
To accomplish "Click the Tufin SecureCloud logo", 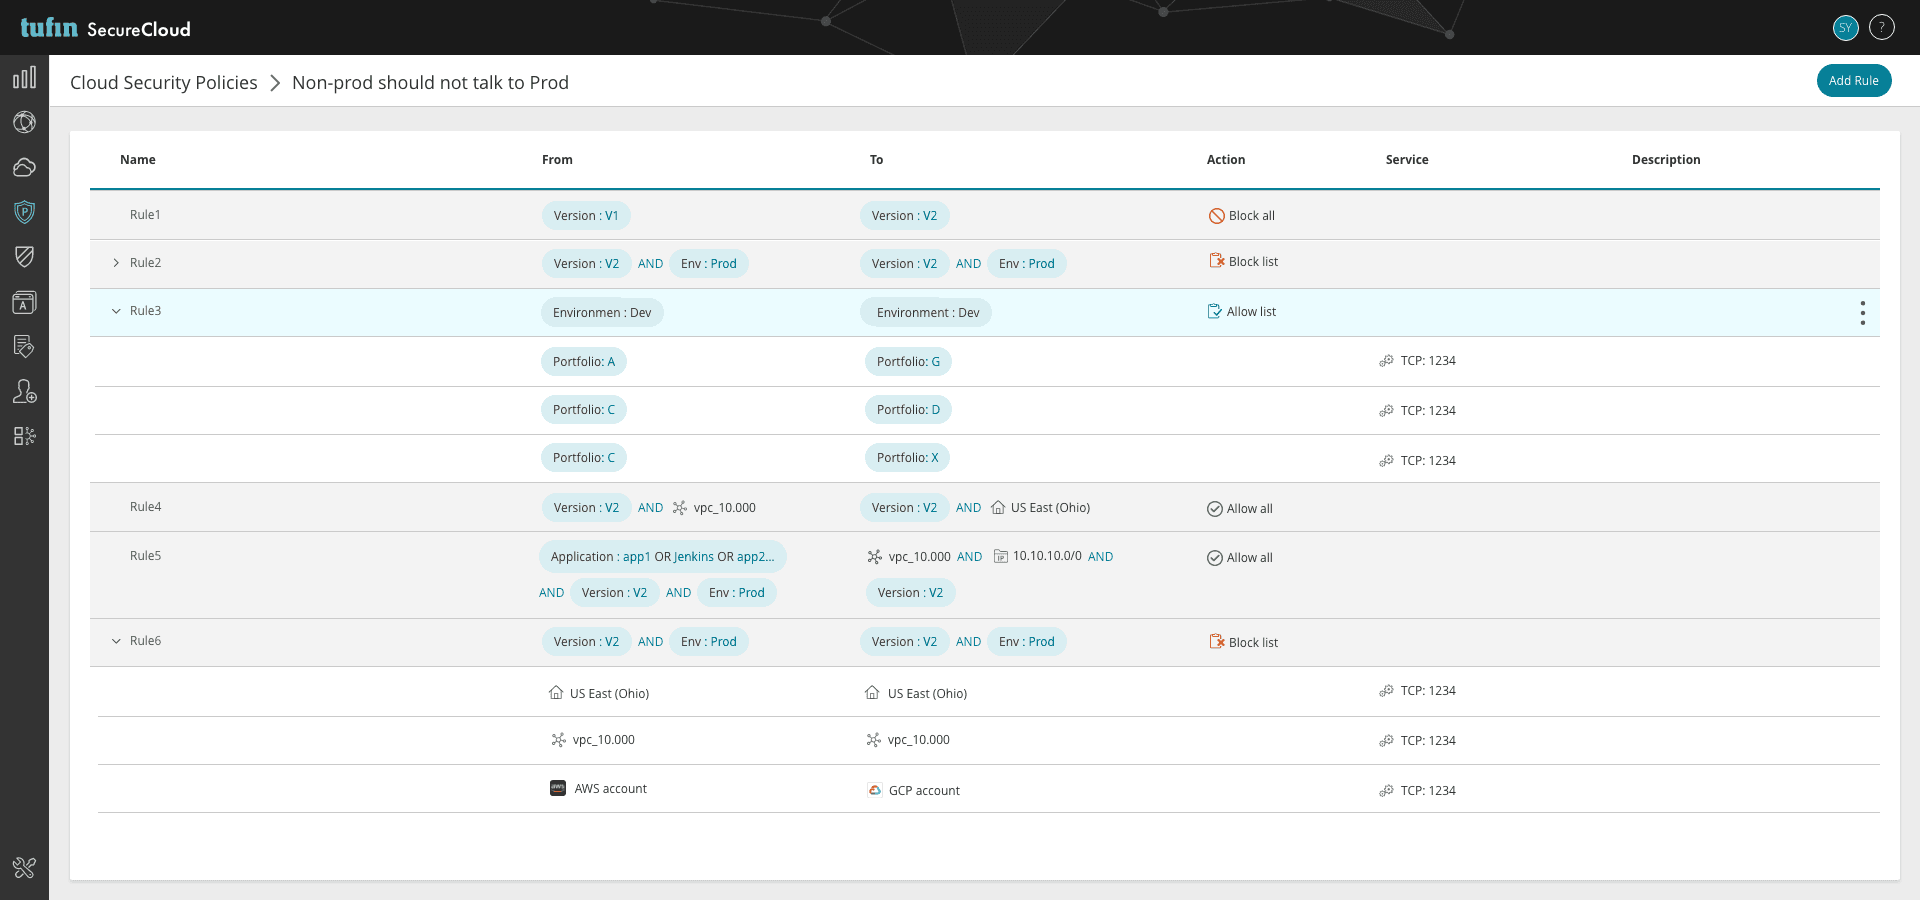I will click(105, 28).
